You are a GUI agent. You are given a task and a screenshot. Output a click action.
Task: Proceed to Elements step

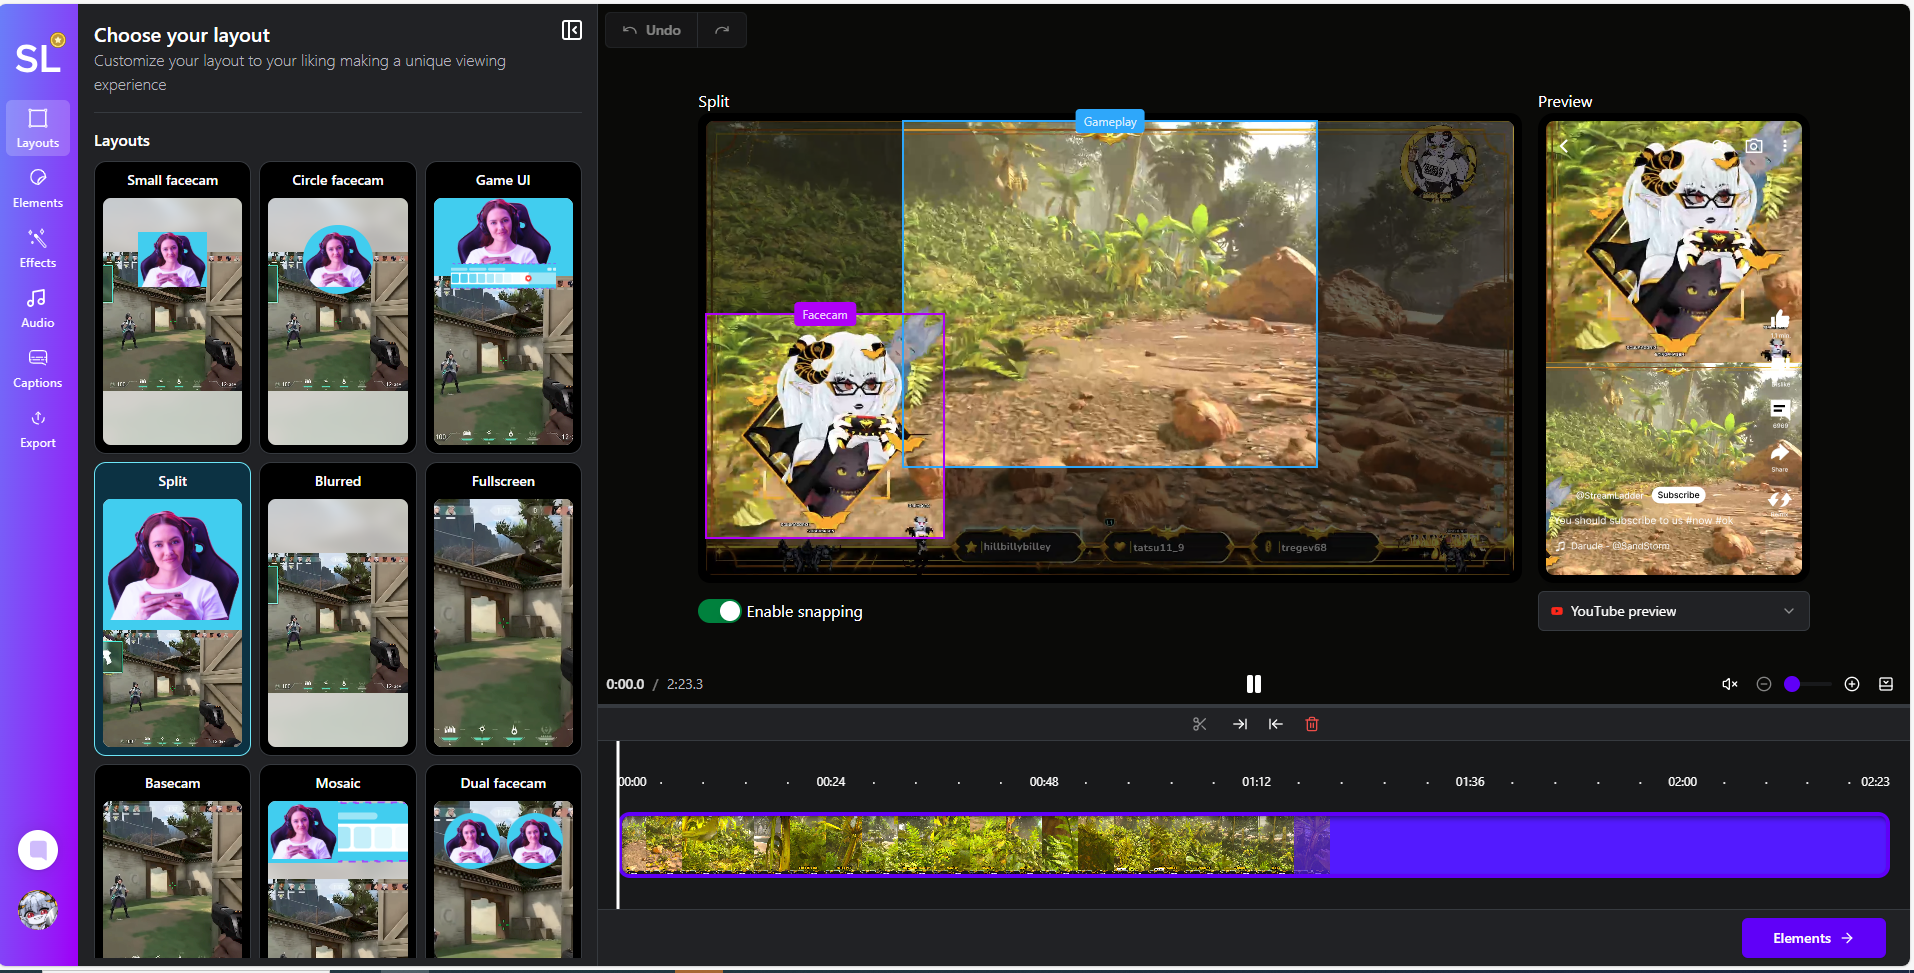[x=1812, y=938]
